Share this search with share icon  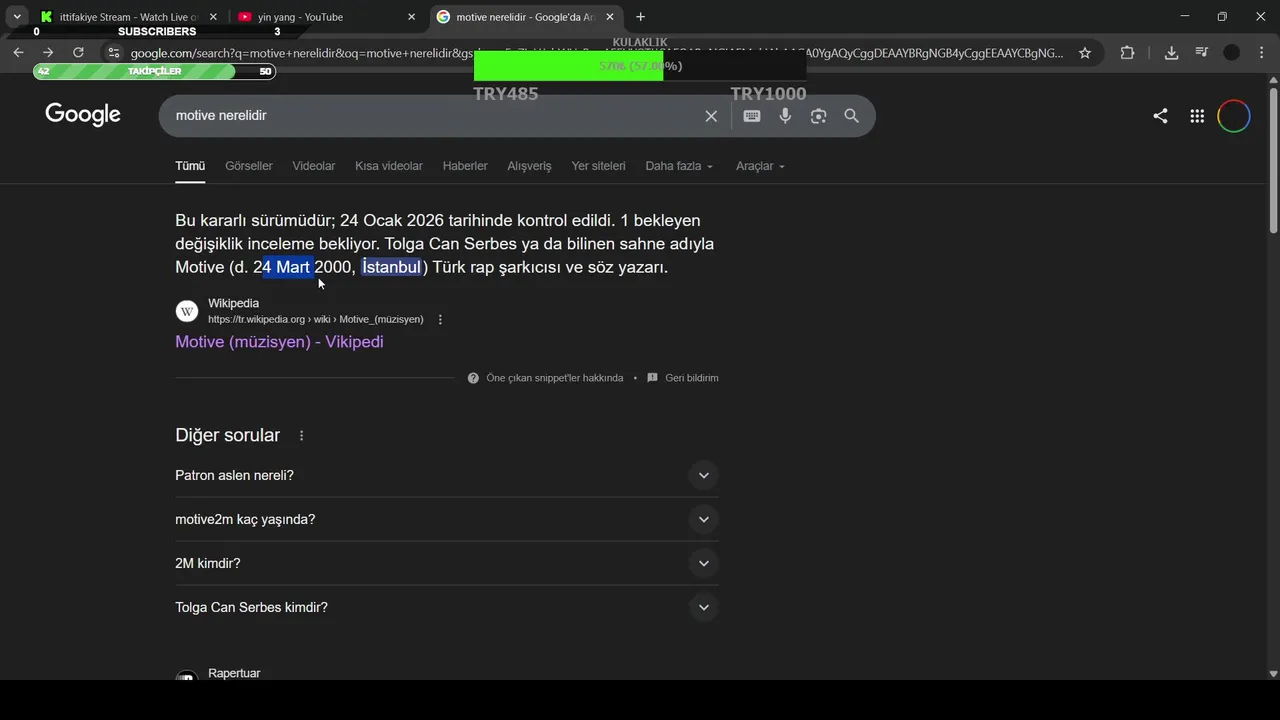(1160, 116)
